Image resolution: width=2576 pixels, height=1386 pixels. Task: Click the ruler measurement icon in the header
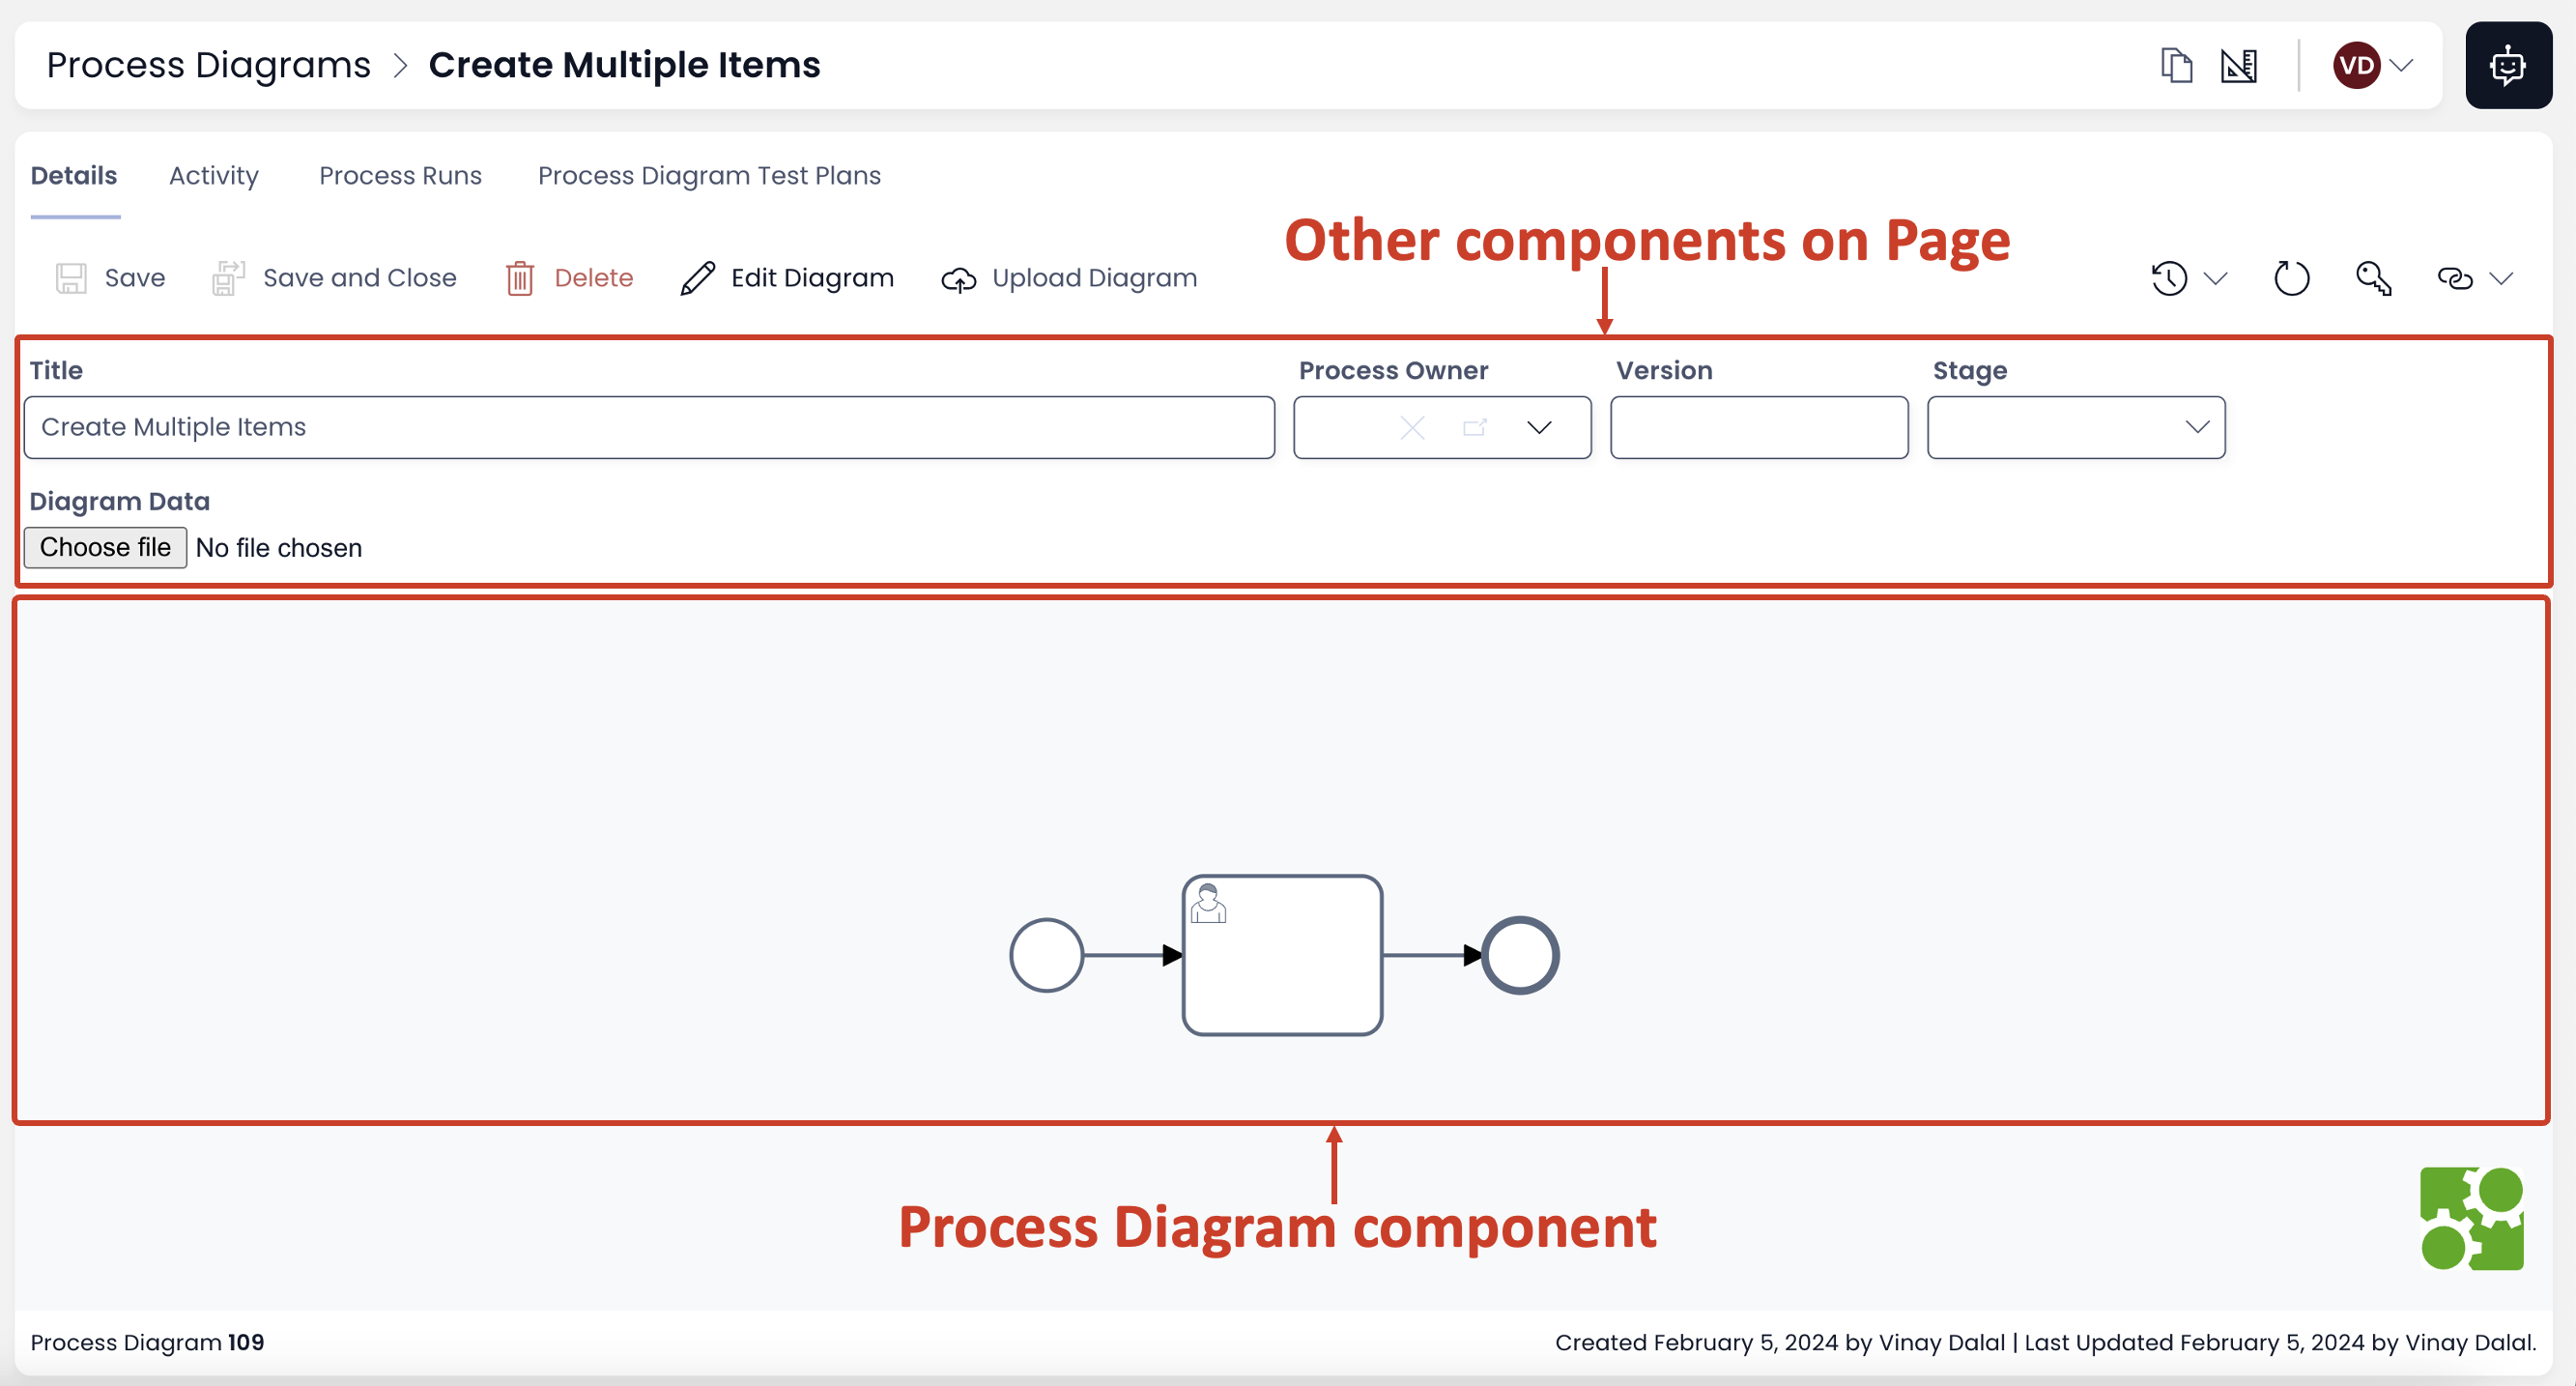click(2240, 65)
